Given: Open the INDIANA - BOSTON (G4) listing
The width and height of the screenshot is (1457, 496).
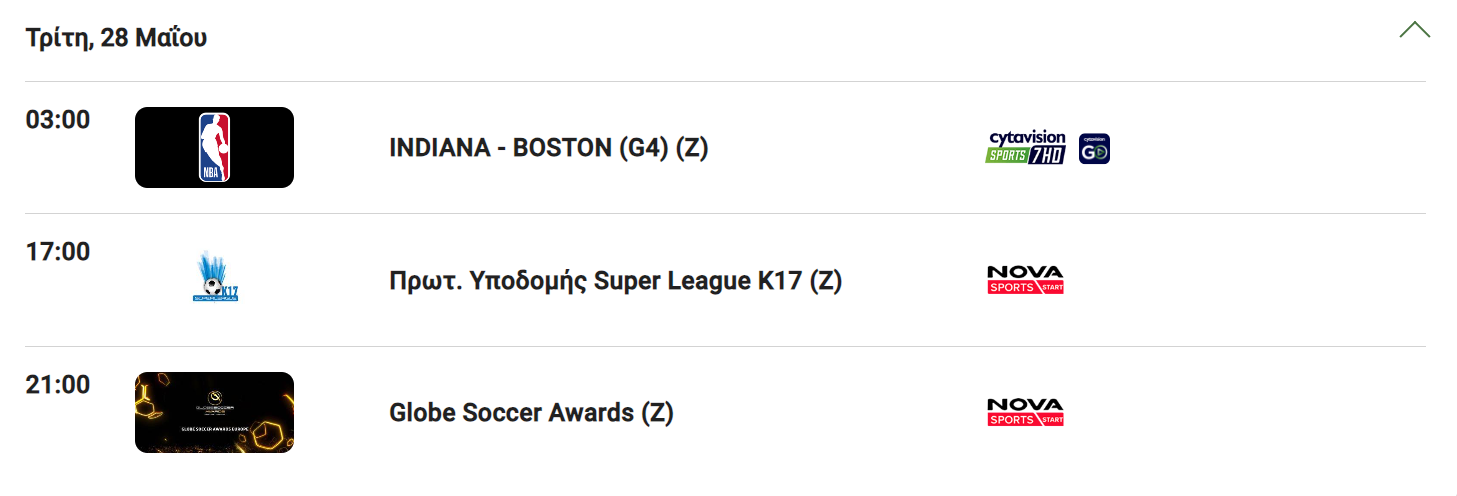Looking at the screenshot, I should click(x=548, y=148).
